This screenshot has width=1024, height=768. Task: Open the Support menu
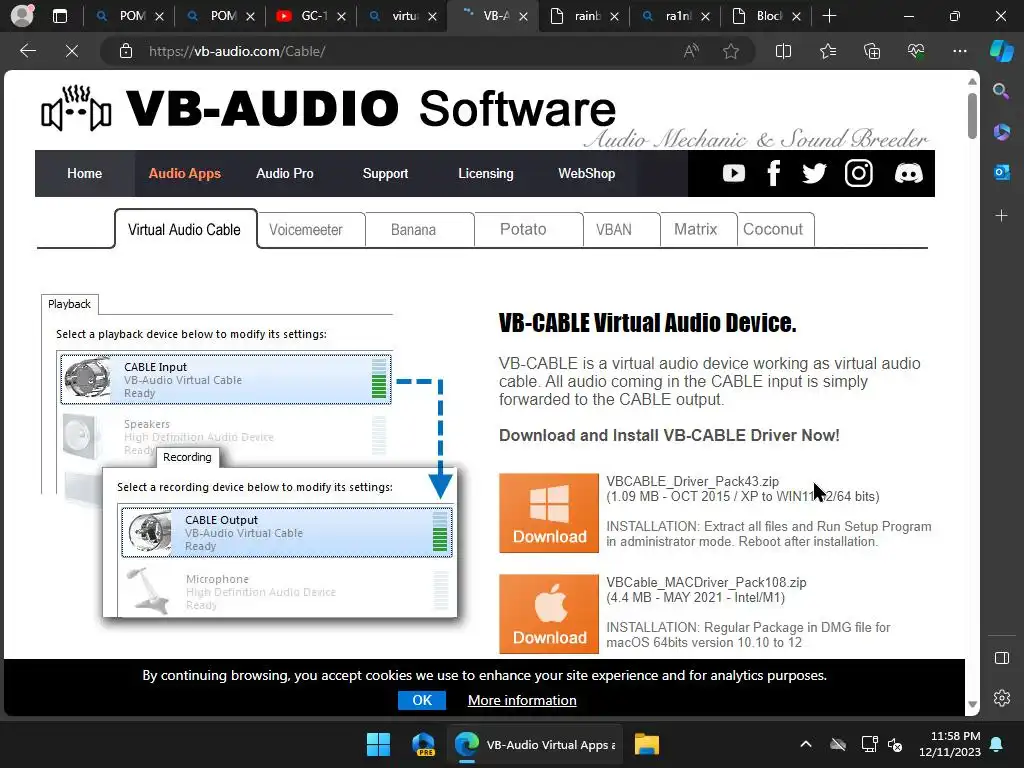point(385,174)
